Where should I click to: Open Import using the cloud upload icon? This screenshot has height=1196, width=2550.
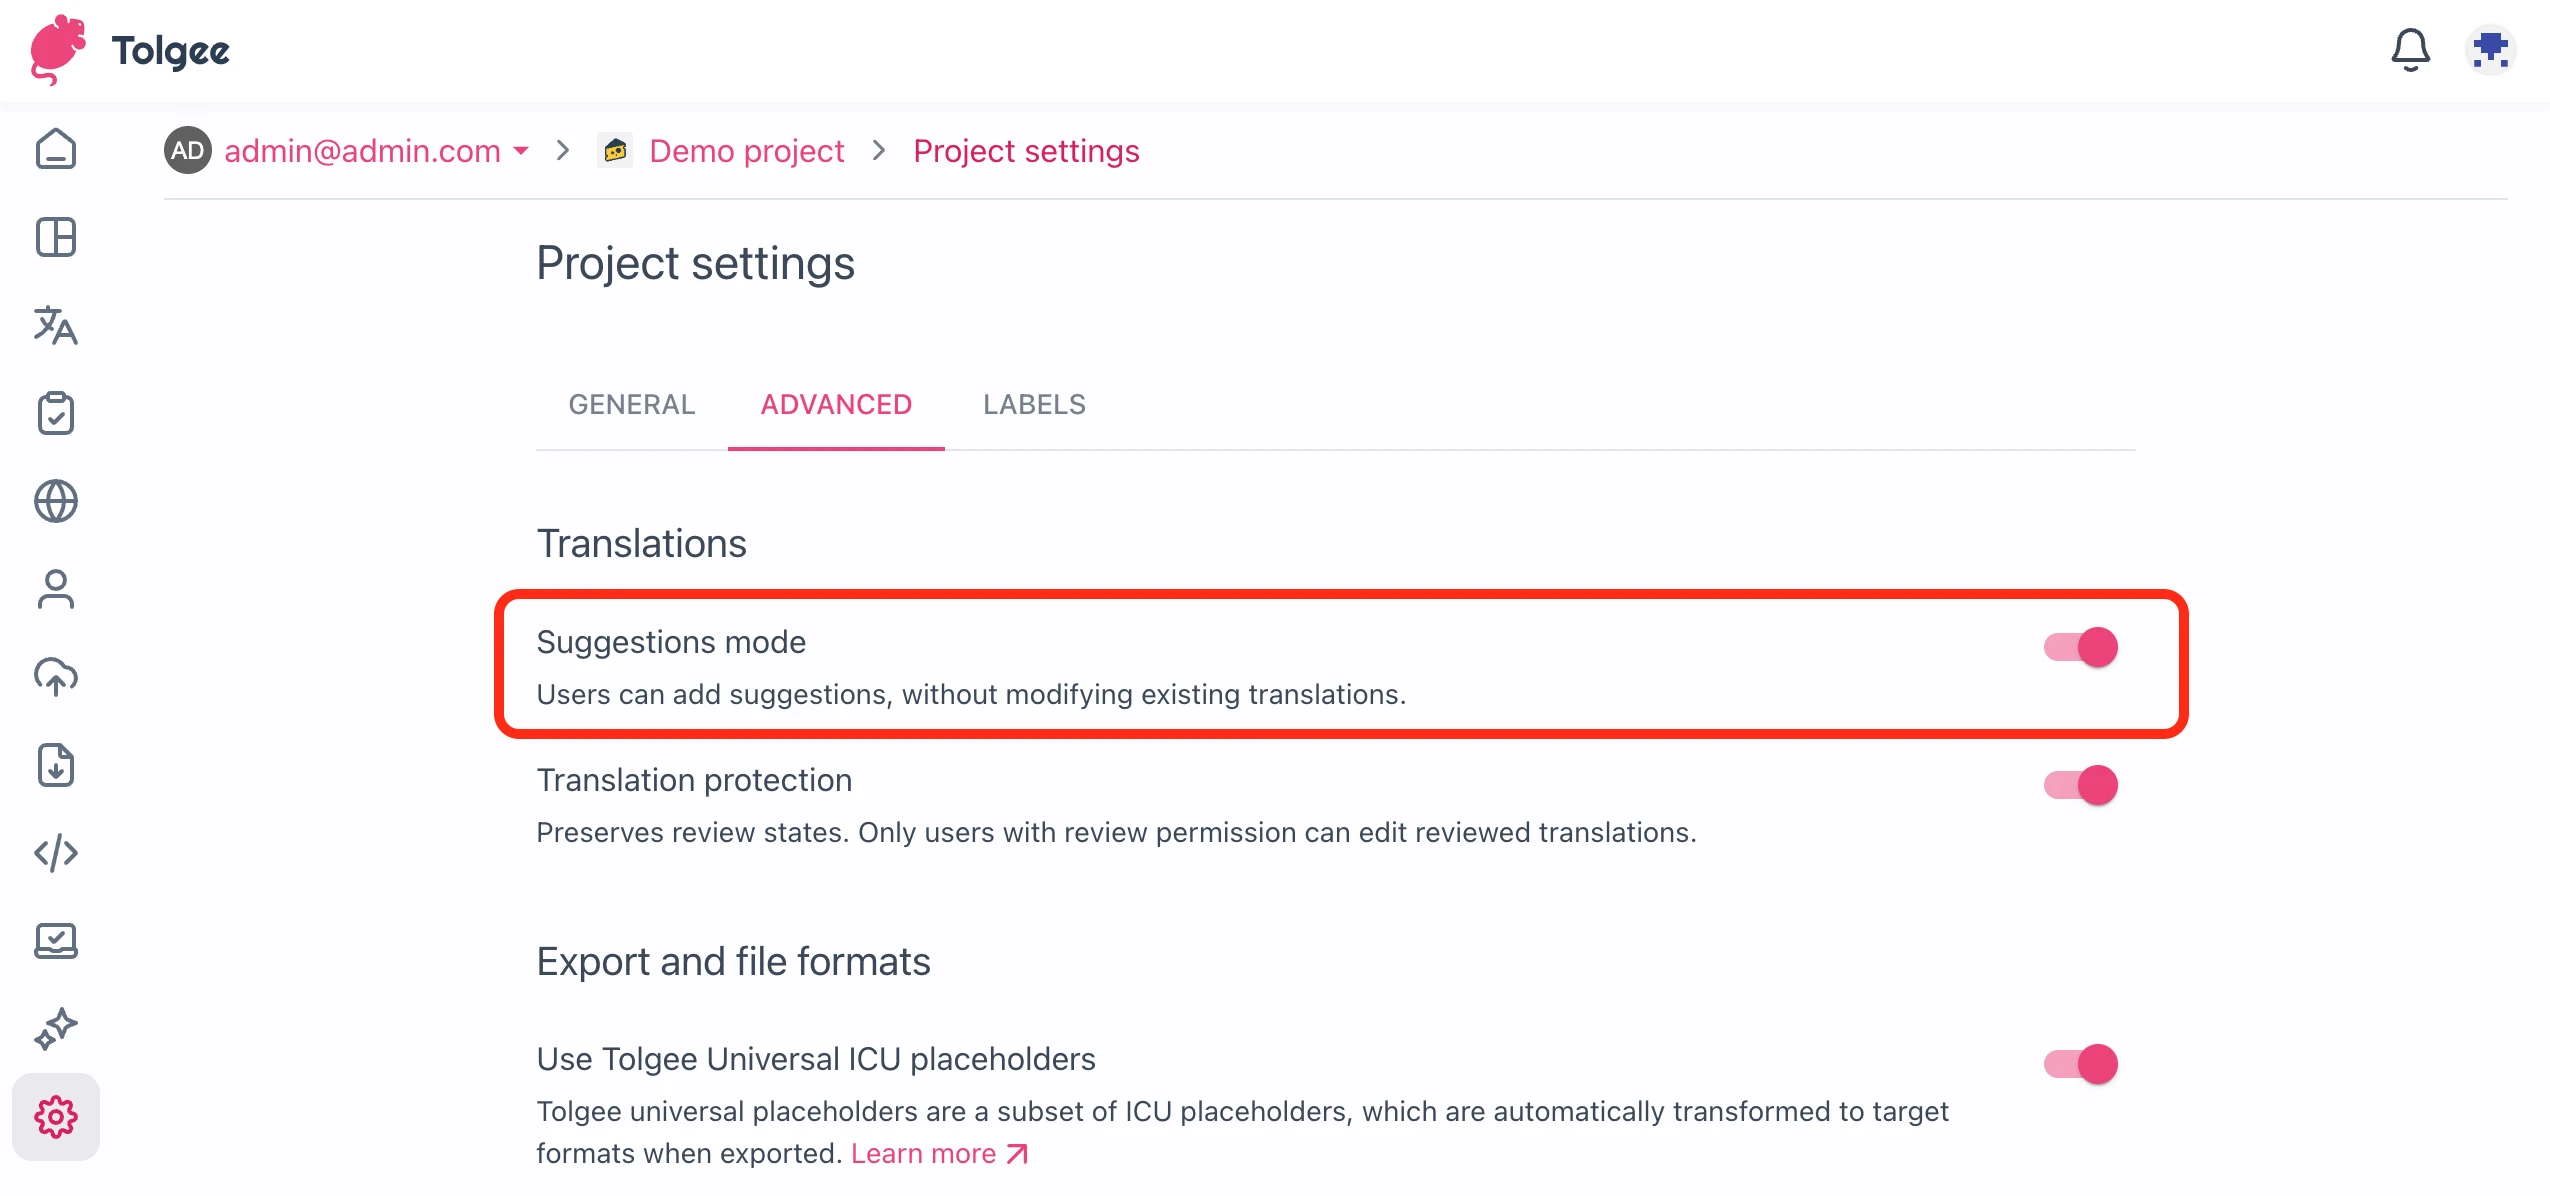click(56, 678)
